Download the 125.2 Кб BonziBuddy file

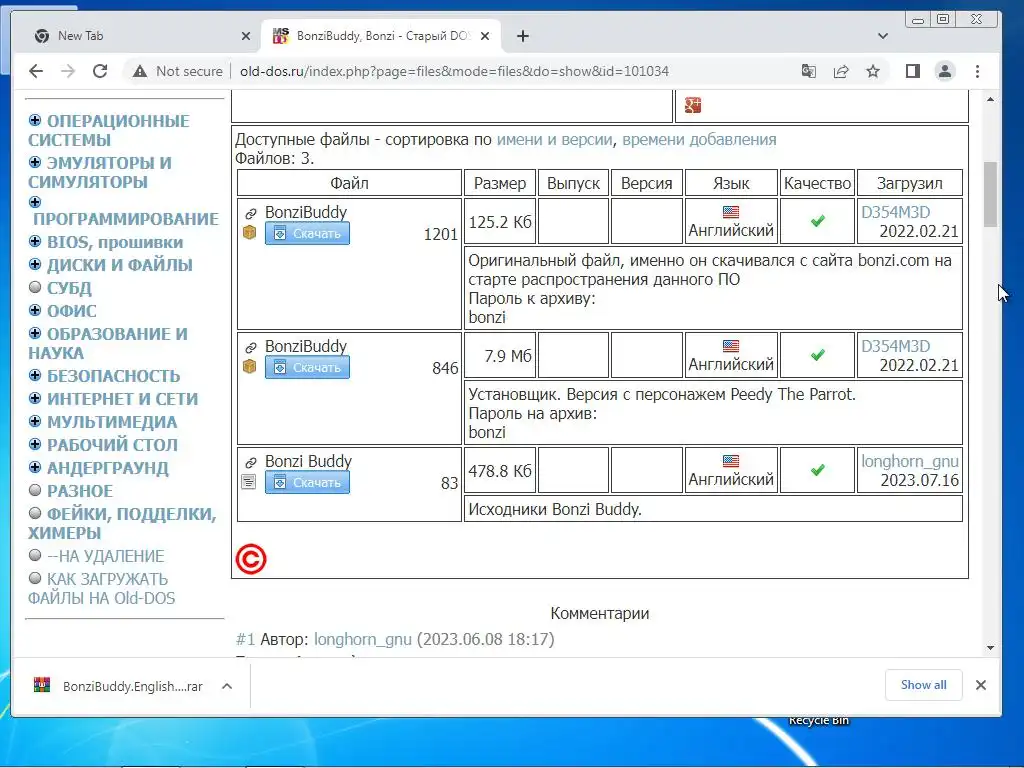[x=307, y=233]
